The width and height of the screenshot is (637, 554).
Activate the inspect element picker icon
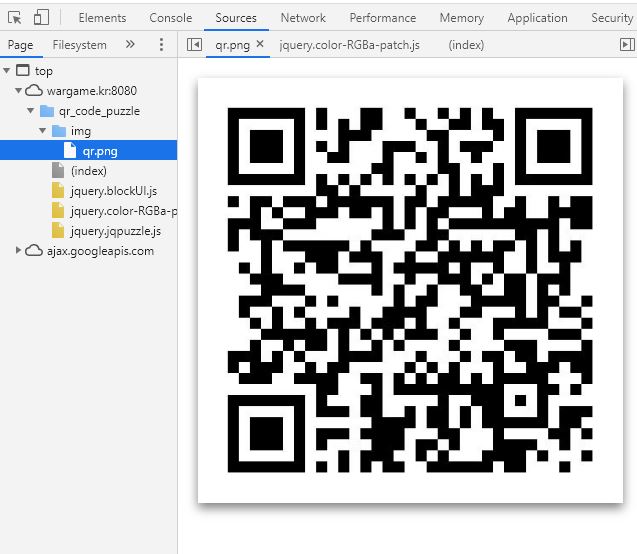point(15,18)
